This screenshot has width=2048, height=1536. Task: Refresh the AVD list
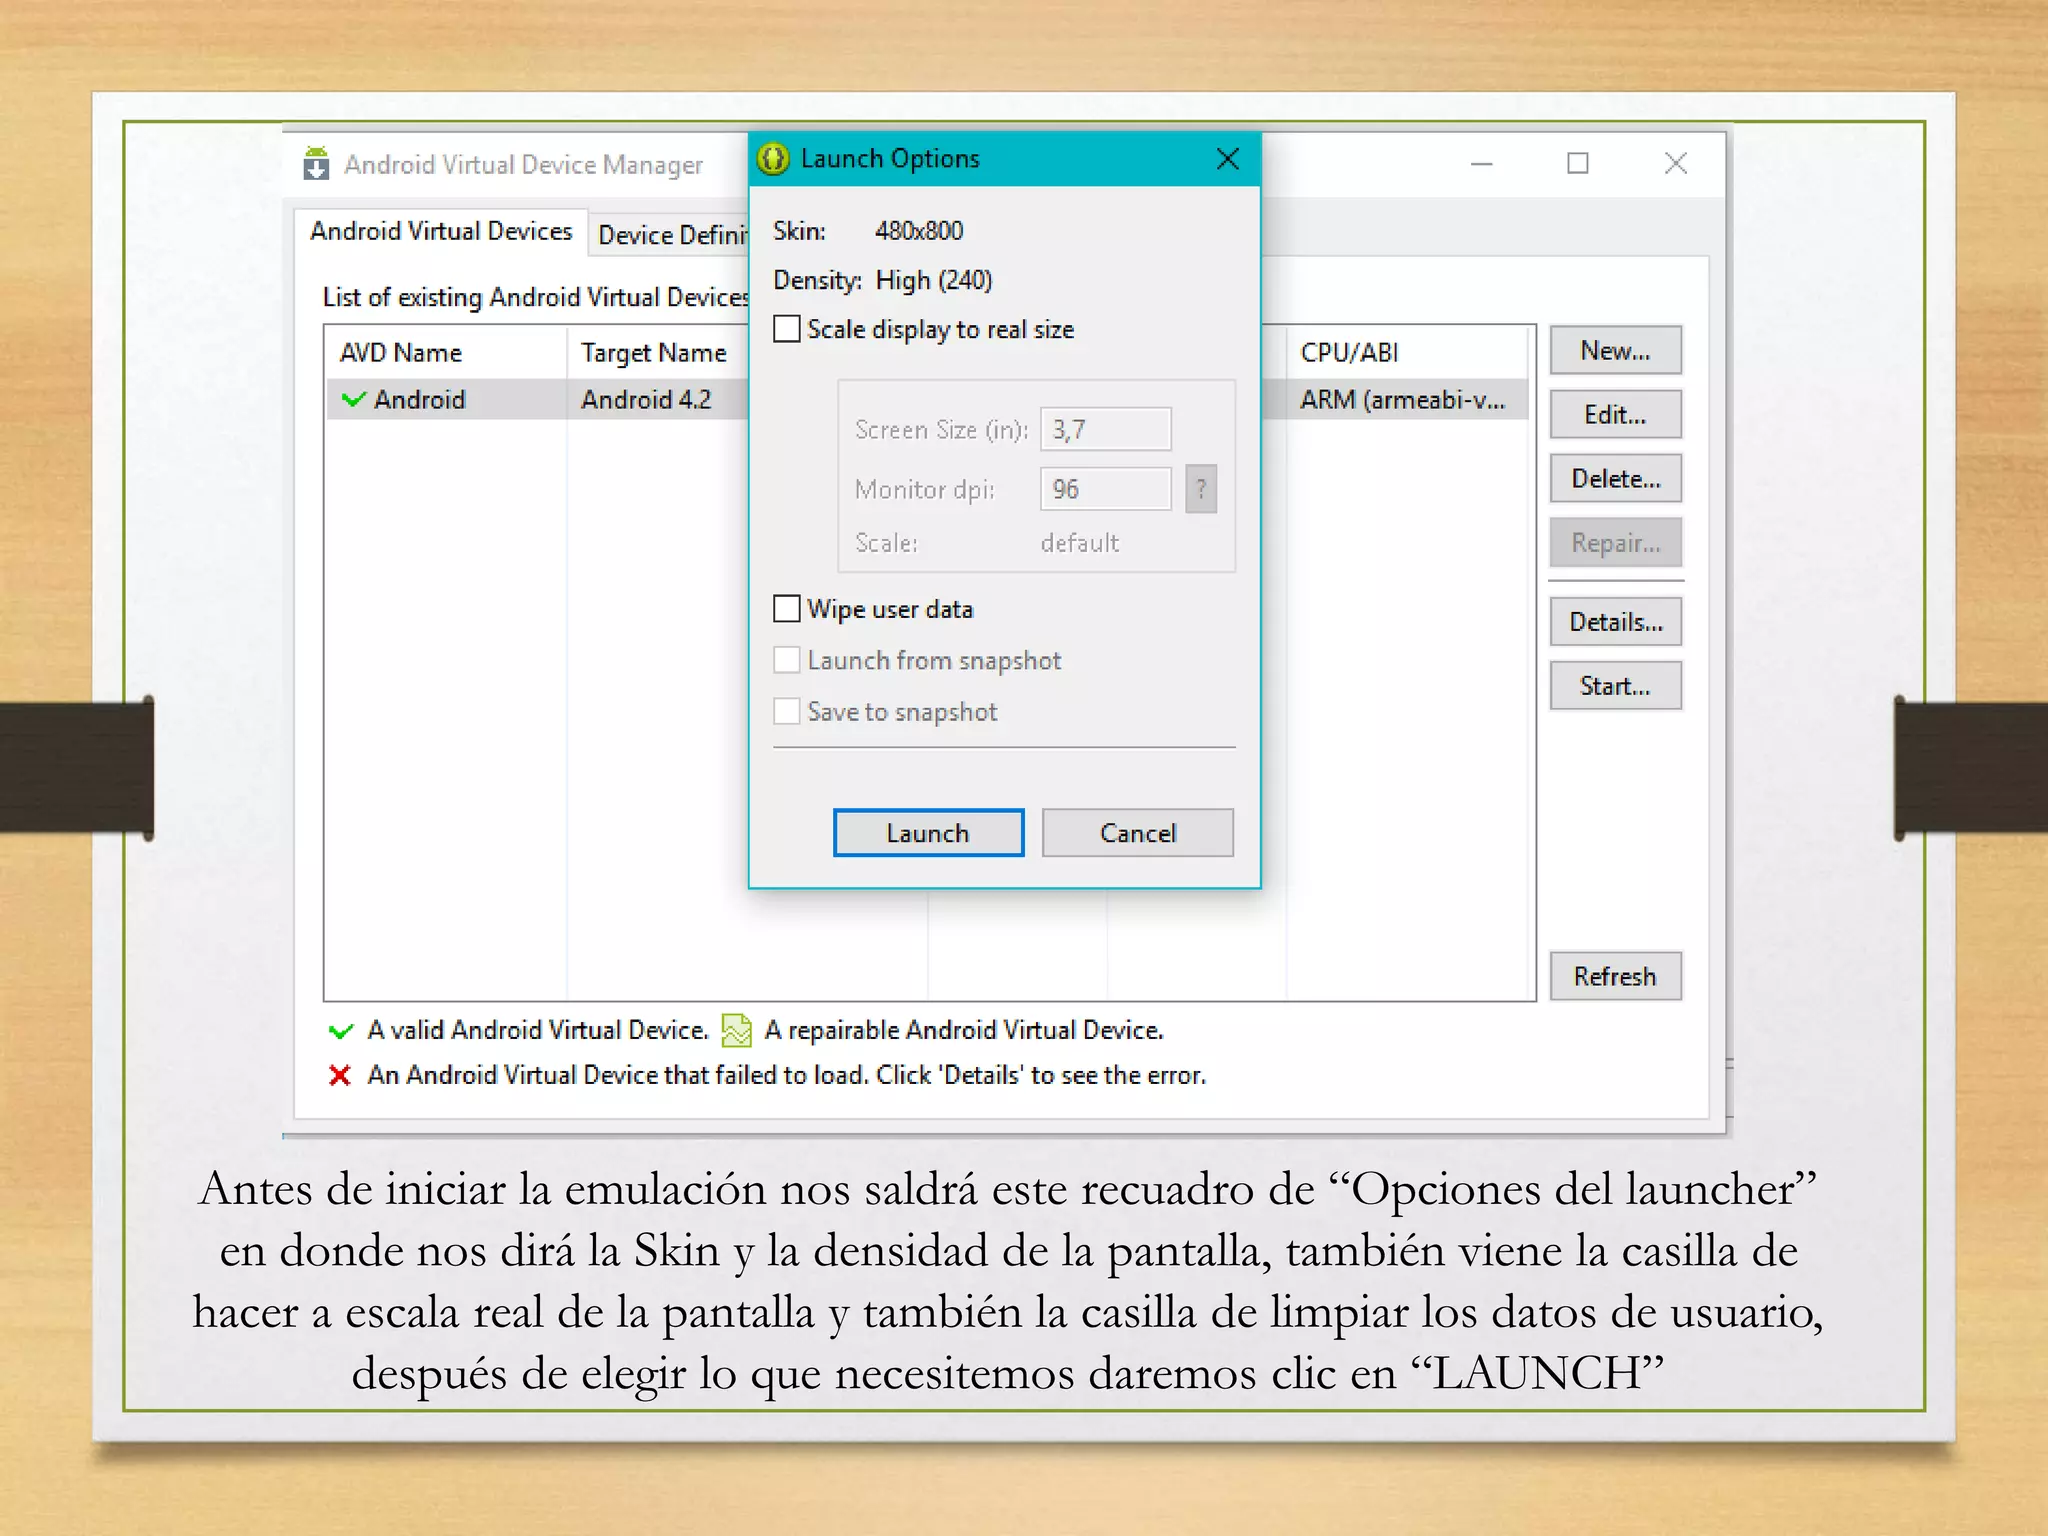tap(1616, 976)
